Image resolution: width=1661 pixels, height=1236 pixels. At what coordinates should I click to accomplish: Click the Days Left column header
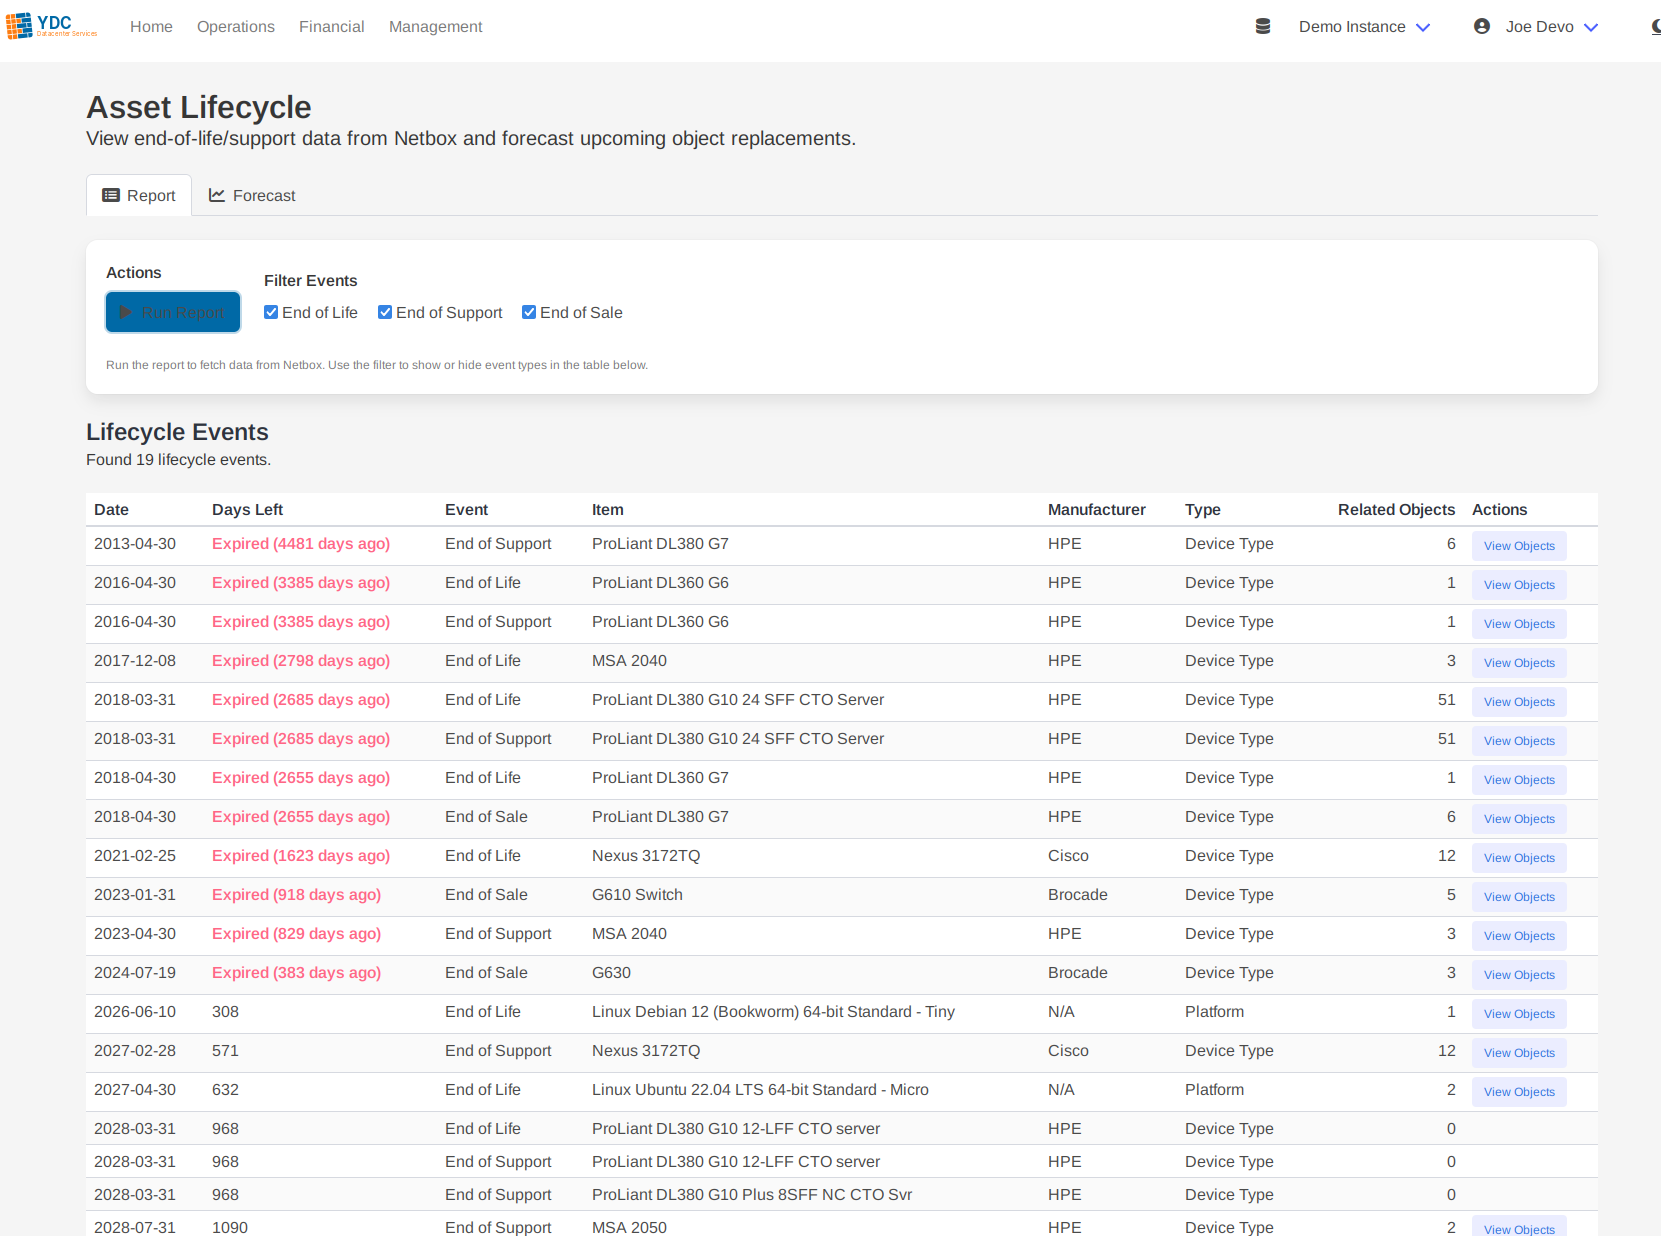(x=247, y=510)
